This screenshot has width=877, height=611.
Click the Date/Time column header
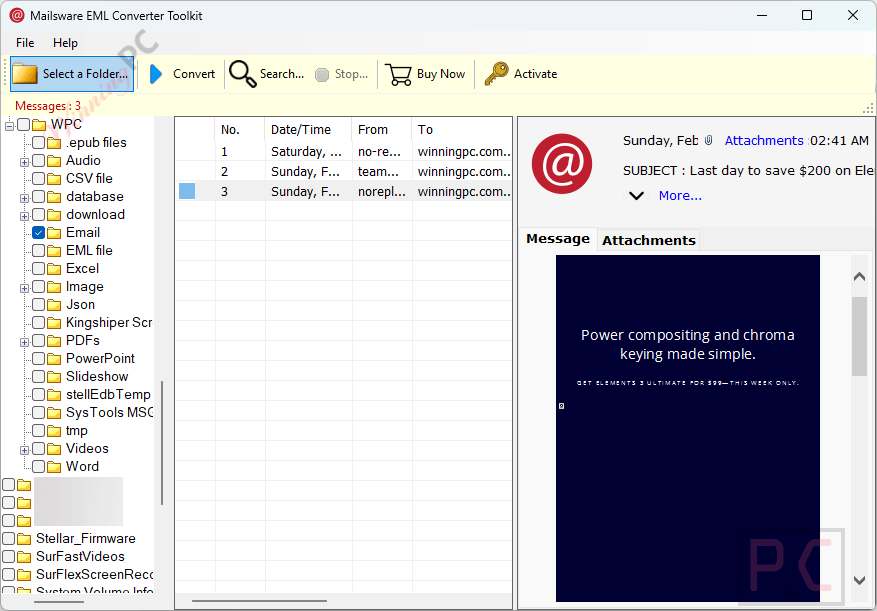point(309,130)
